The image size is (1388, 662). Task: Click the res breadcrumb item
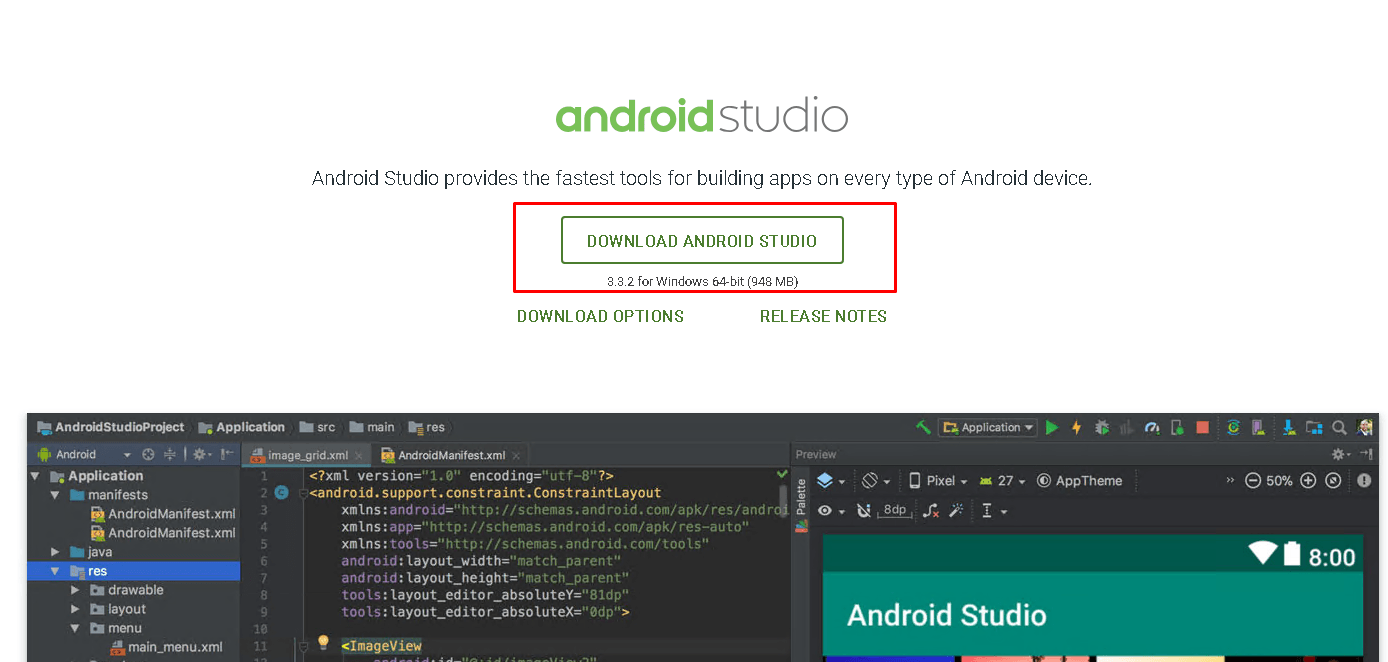coord(427,427)
